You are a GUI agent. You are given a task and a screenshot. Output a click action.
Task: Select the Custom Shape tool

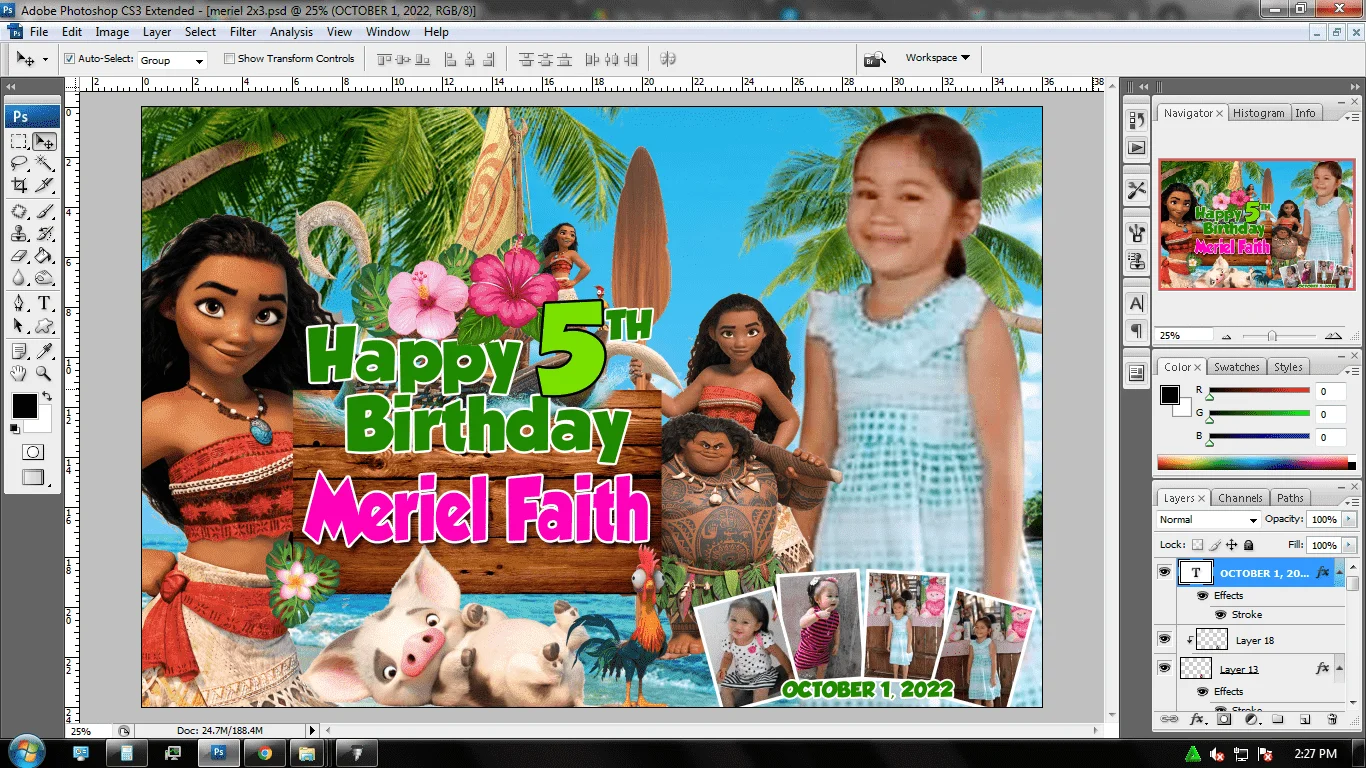pos(44,325)
